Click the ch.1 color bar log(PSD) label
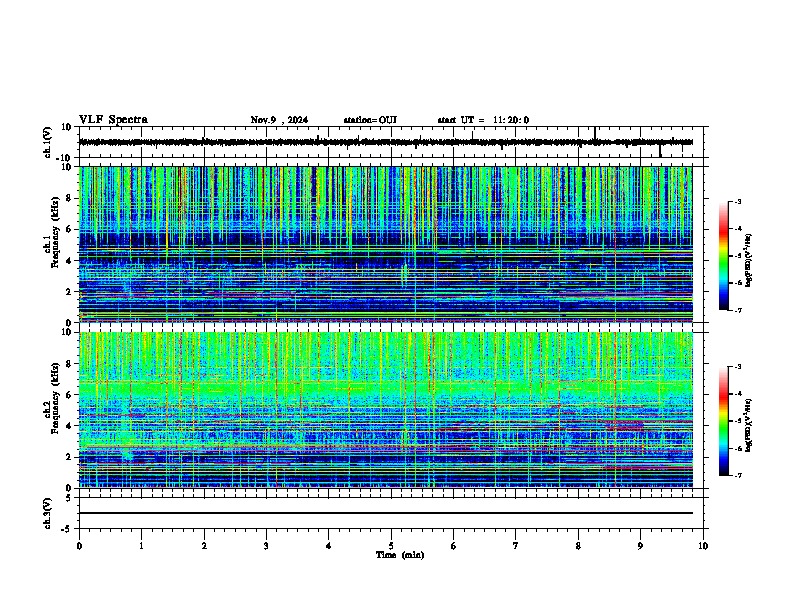Viewport: 792px width, 612px height. click(x=748, y=261)
